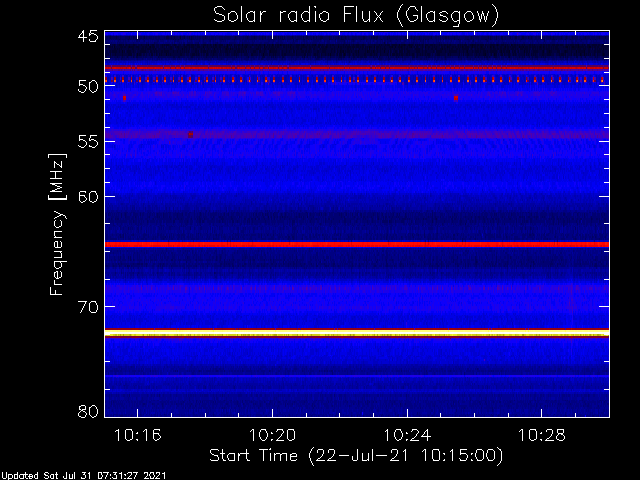Click the 10:28 time tick label
Image resolution: width=640 pixels, height=480 pixels.
pyautogui.click(x=542, y=436)
